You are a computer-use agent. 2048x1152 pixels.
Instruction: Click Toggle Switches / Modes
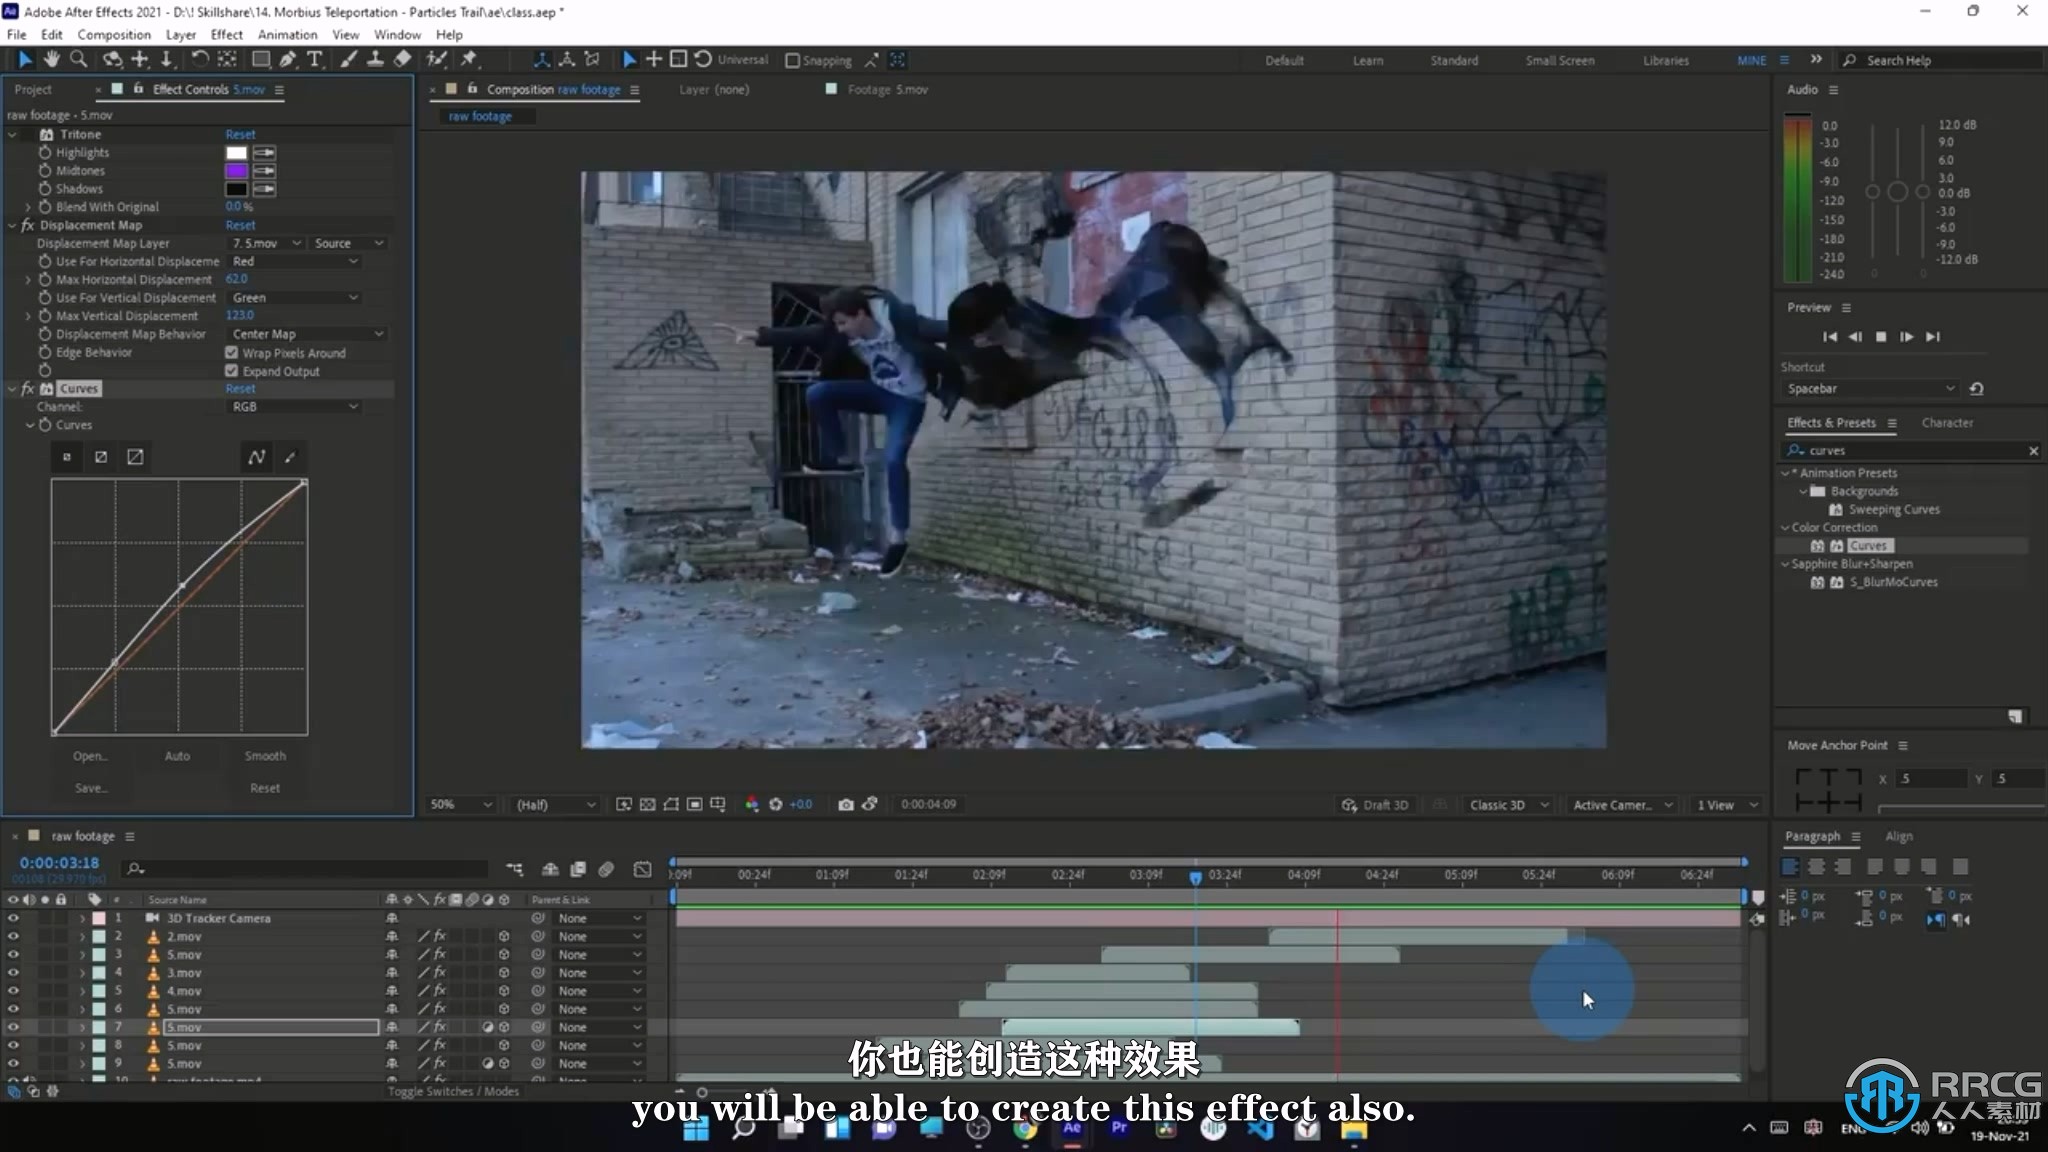click(453, 1091)
